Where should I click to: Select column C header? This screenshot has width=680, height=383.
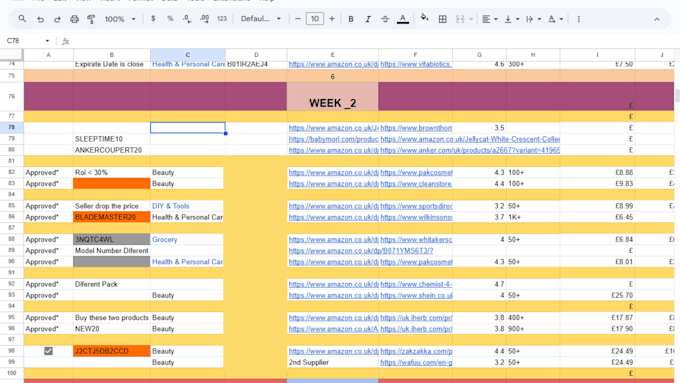pyautogui.click(x=188, y=55)
